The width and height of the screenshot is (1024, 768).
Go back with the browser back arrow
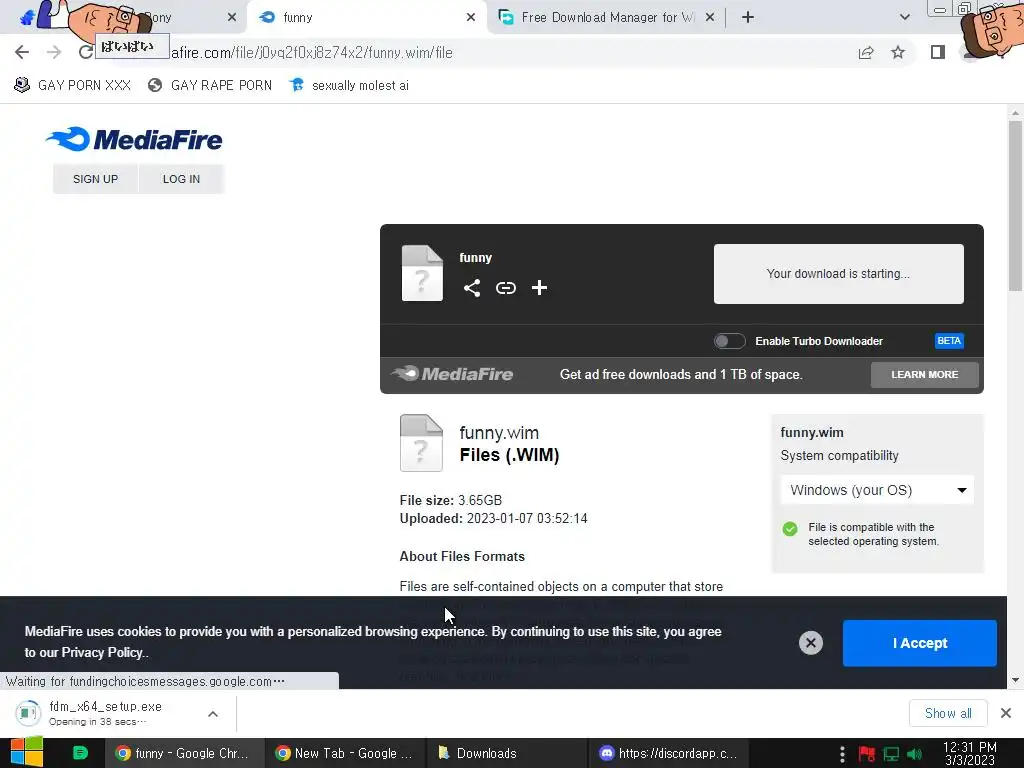(x=22, y=52)
